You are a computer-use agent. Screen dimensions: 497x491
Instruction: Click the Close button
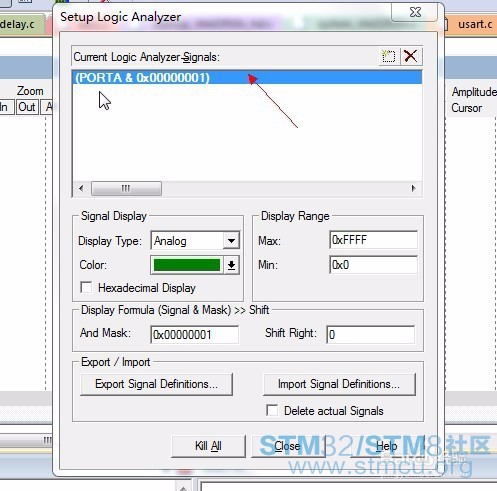coord(287,446)
